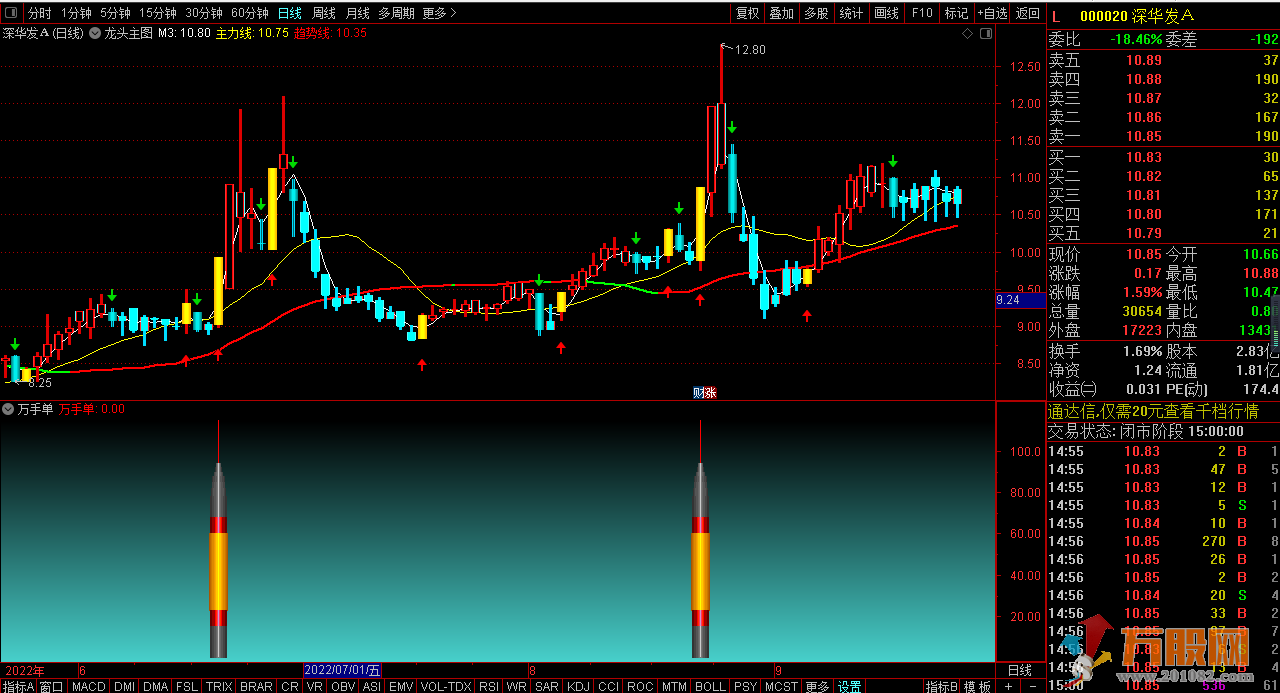1280x693 pixels.
Task: Select the CR indicator tab
Action: point(290,686)
